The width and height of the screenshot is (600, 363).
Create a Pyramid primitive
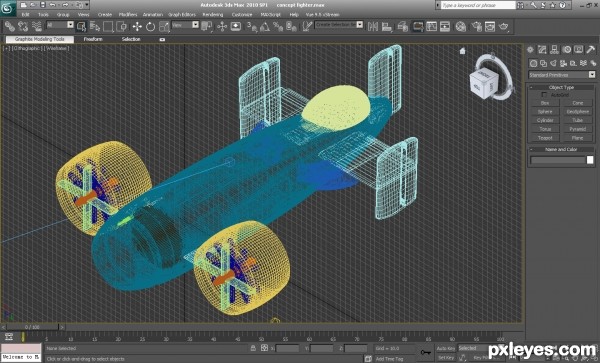[x=578, y=129]
